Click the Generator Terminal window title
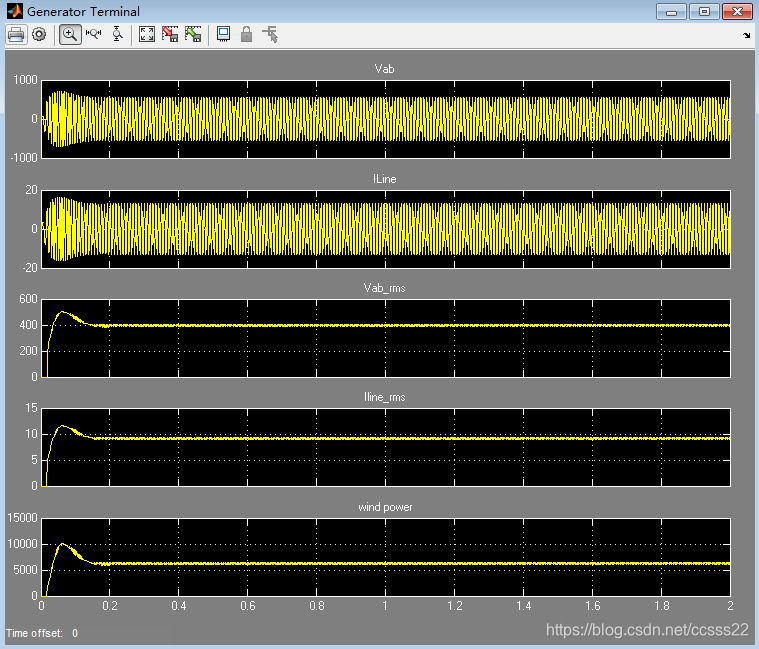759x649 pixels. pos(83,12)
